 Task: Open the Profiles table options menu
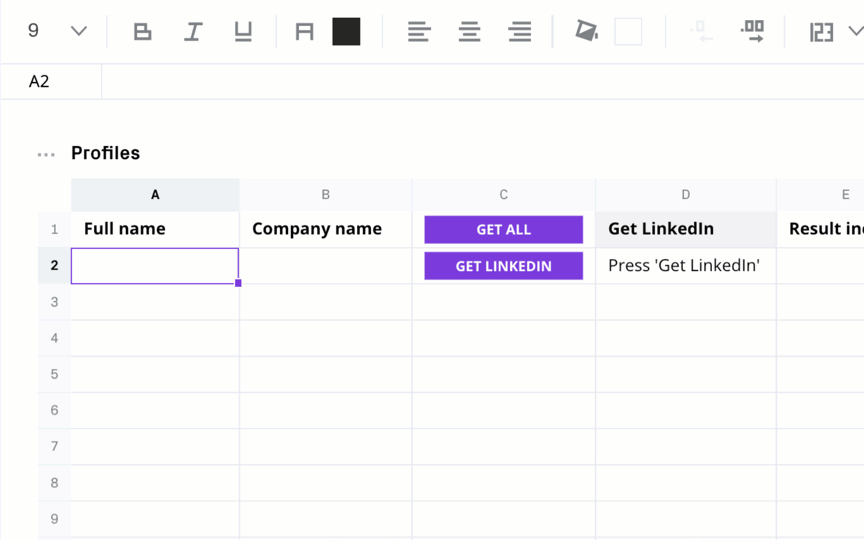tap(46, 154)
